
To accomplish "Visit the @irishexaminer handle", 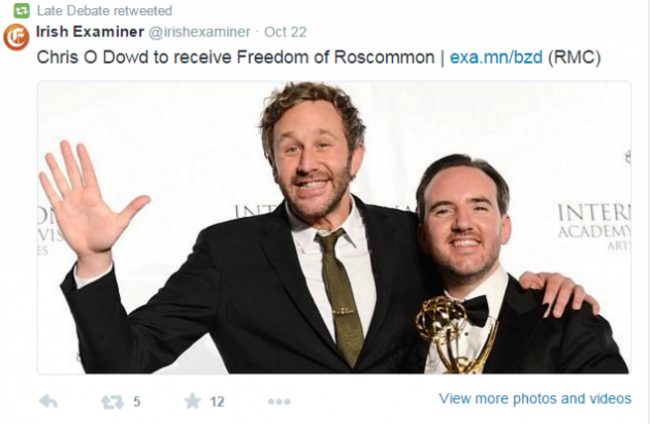I will pos(199,32).
